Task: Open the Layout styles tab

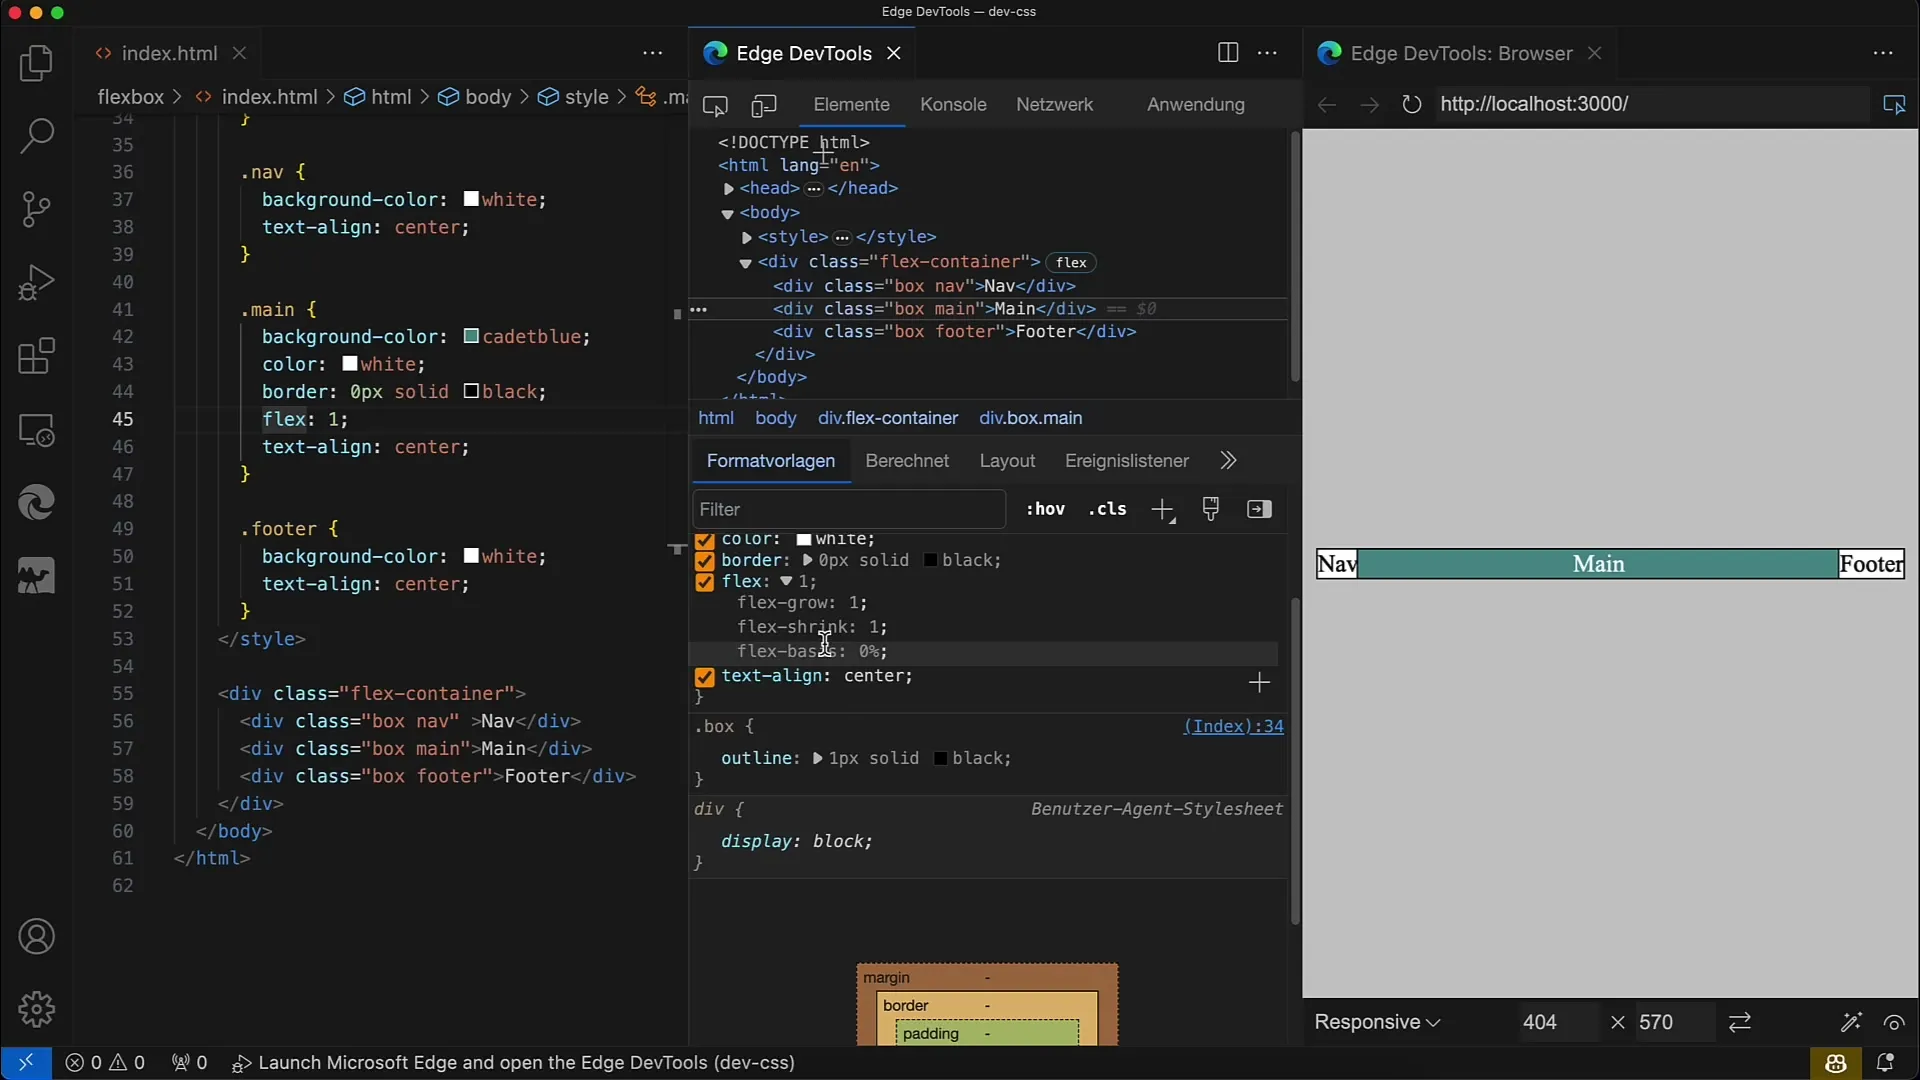Action: (x=1007, y=461)
